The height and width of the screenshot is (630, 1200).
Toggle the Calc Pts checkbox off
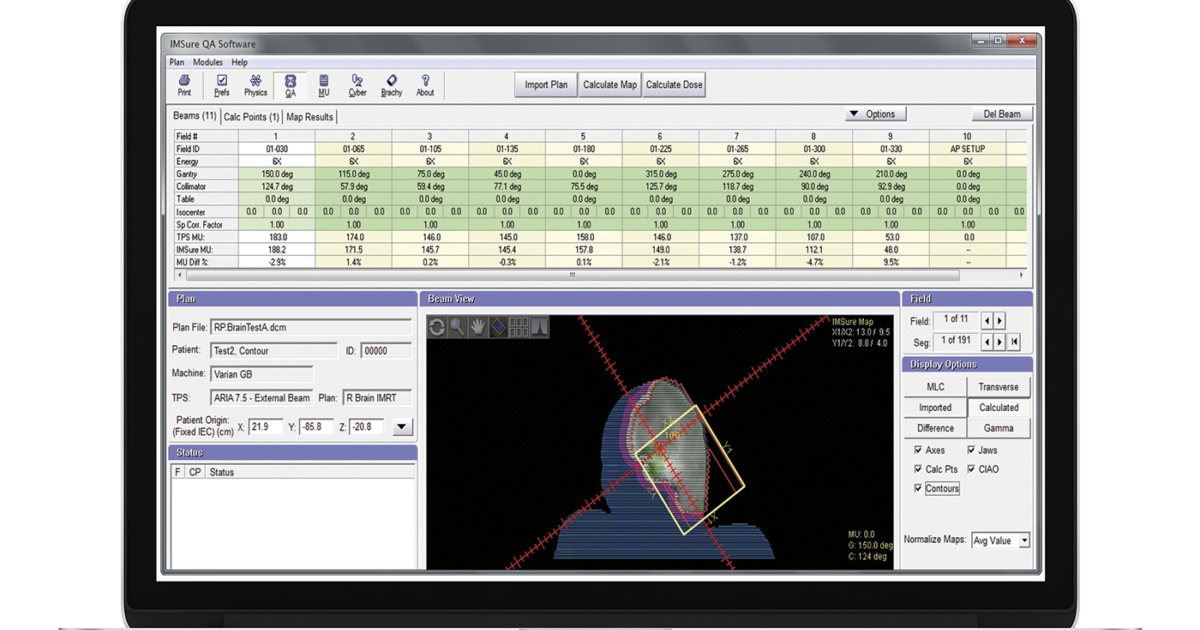click(918, 469)
